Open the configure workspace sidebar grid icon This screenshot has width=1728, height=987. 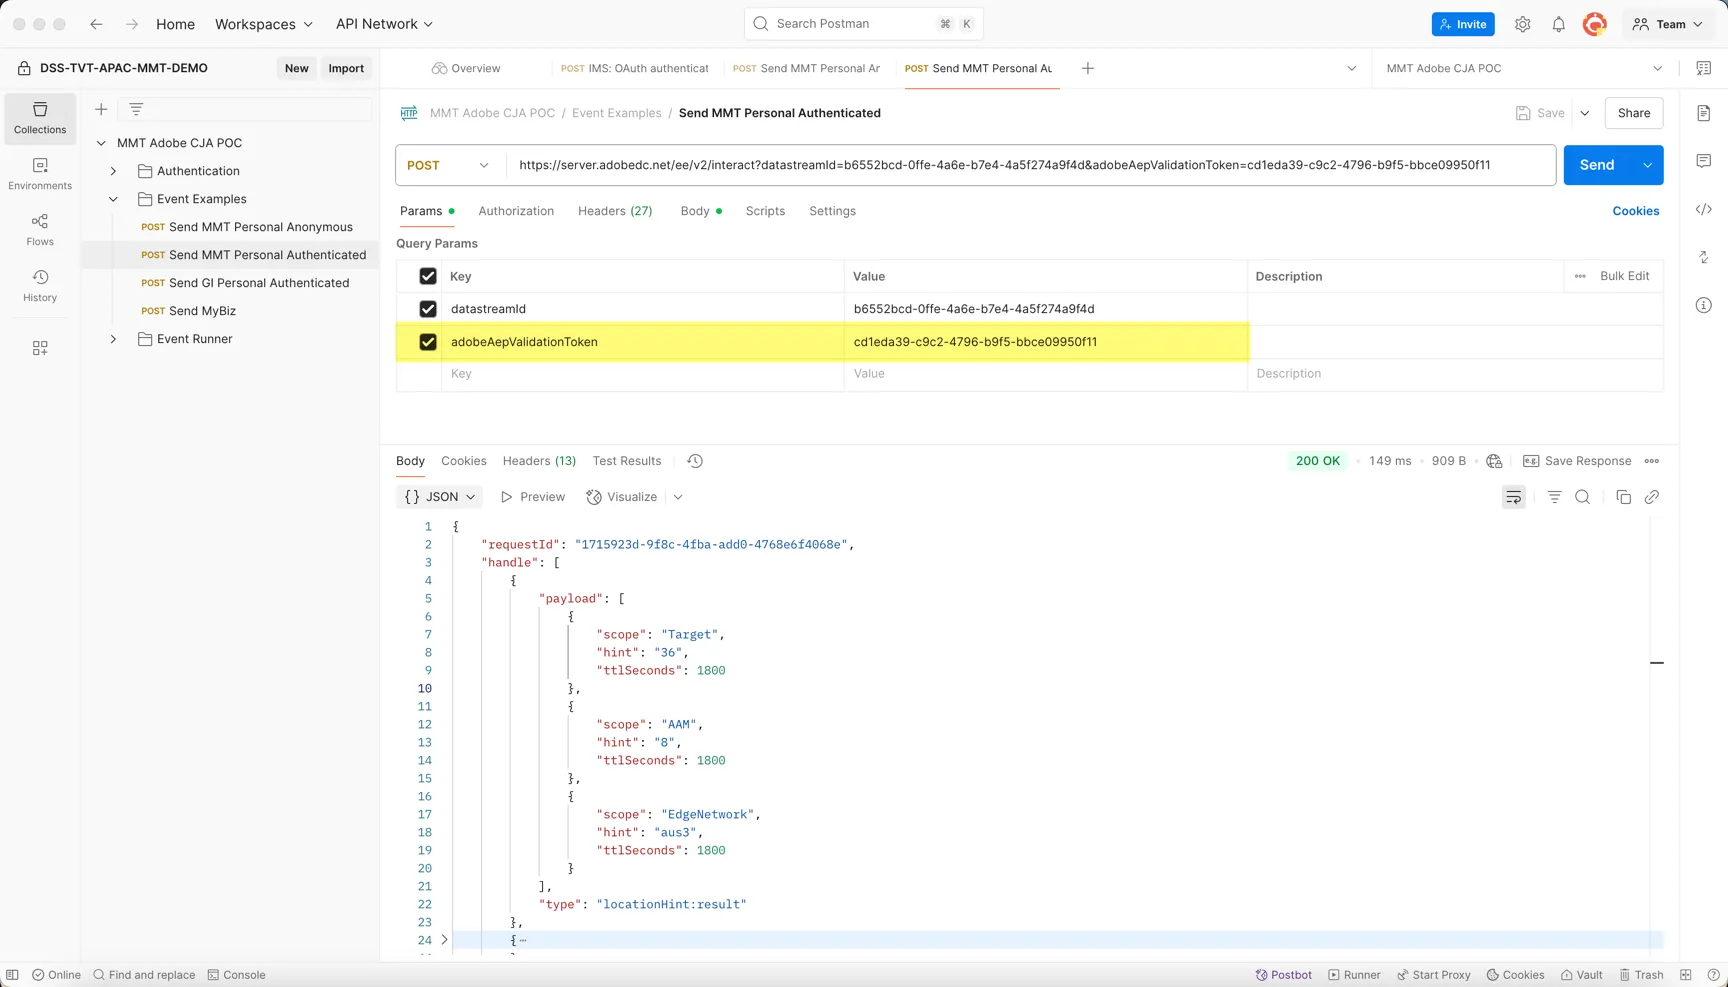click(x=40, y=348)
